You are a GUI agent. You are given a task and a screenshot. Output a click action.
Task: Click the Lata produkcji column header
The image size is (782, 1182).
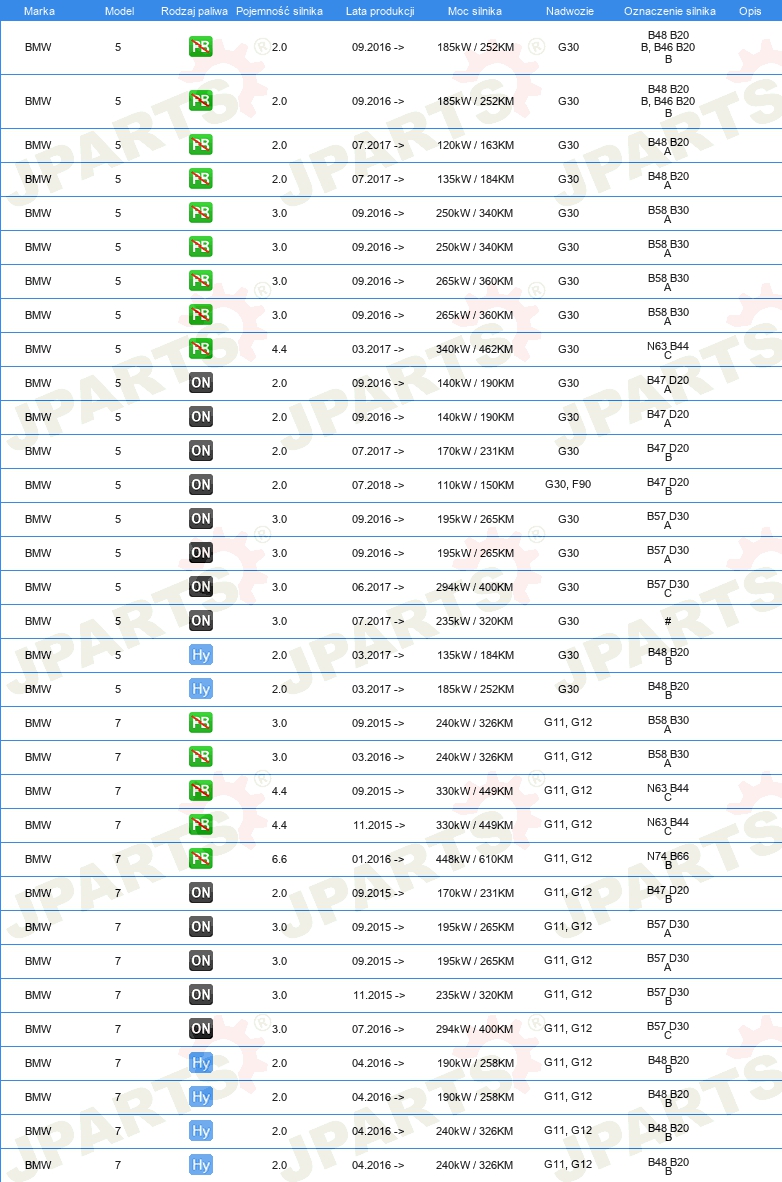[380, 11]
